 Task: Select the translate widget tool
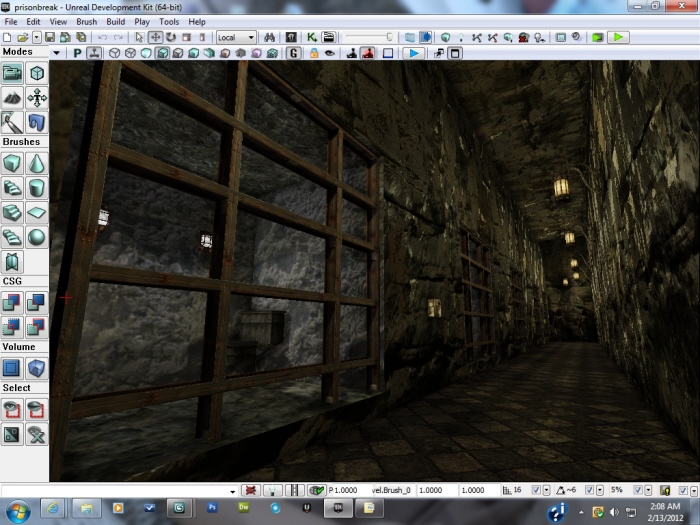tap(156, 37)
